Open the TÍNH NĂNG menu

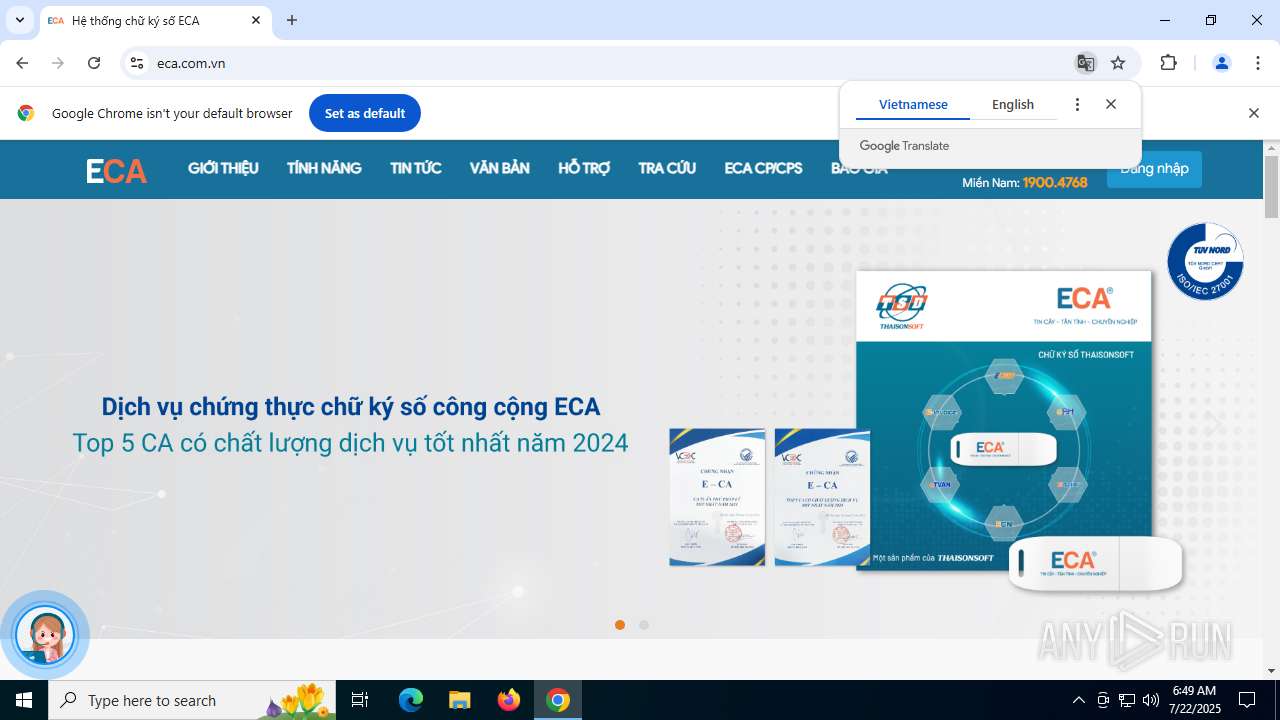coord(324,168)
